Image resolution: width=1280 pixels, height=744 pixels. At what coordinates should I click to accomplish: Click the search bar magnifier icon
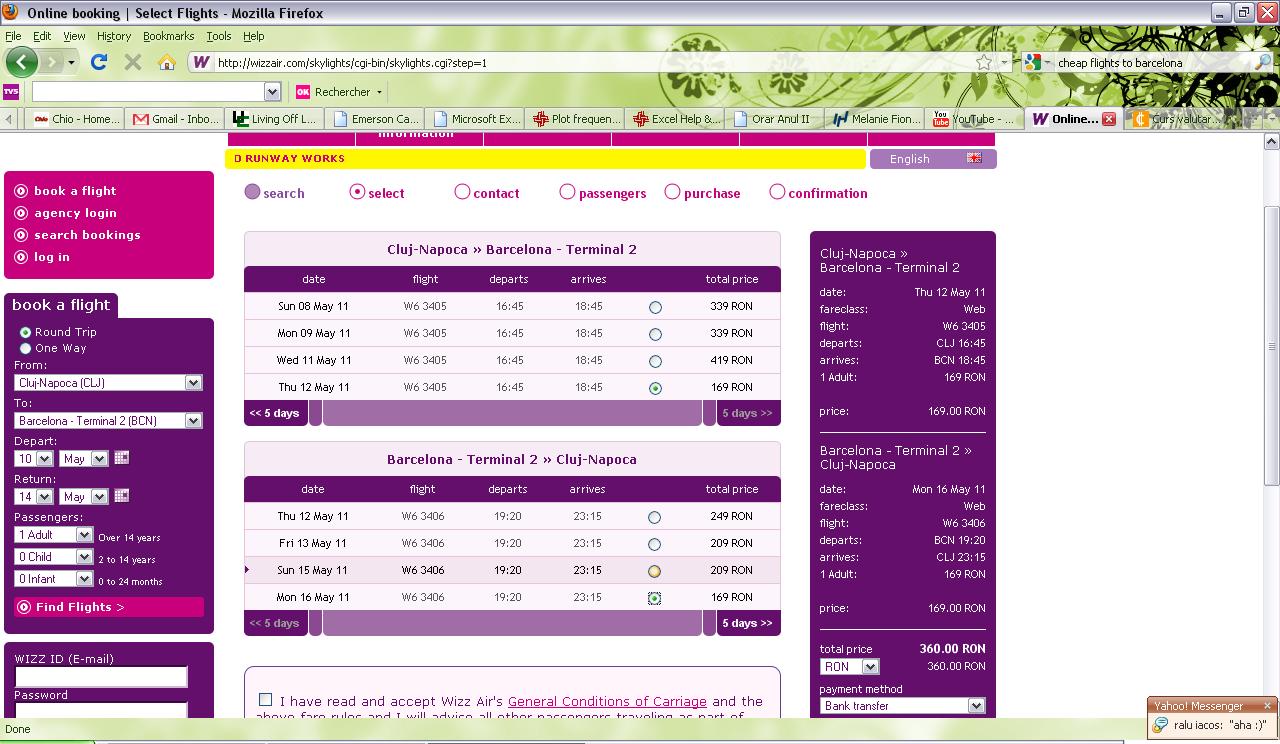pyautogui.click(x=1263, y=62)
